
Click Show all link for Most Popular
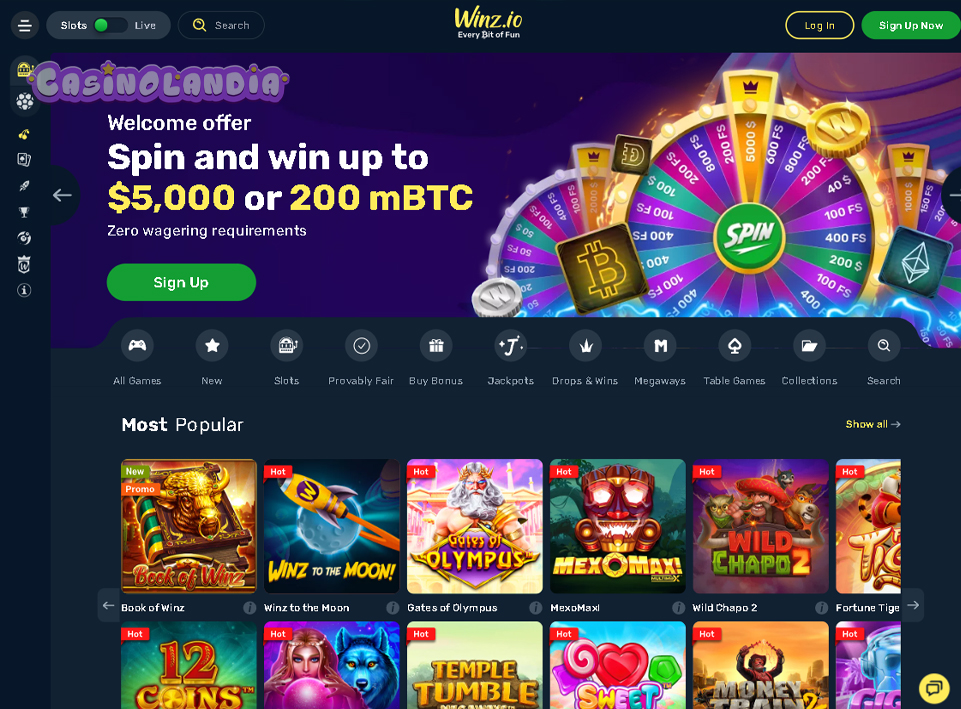pyautogui.click(x=873, y=424)
